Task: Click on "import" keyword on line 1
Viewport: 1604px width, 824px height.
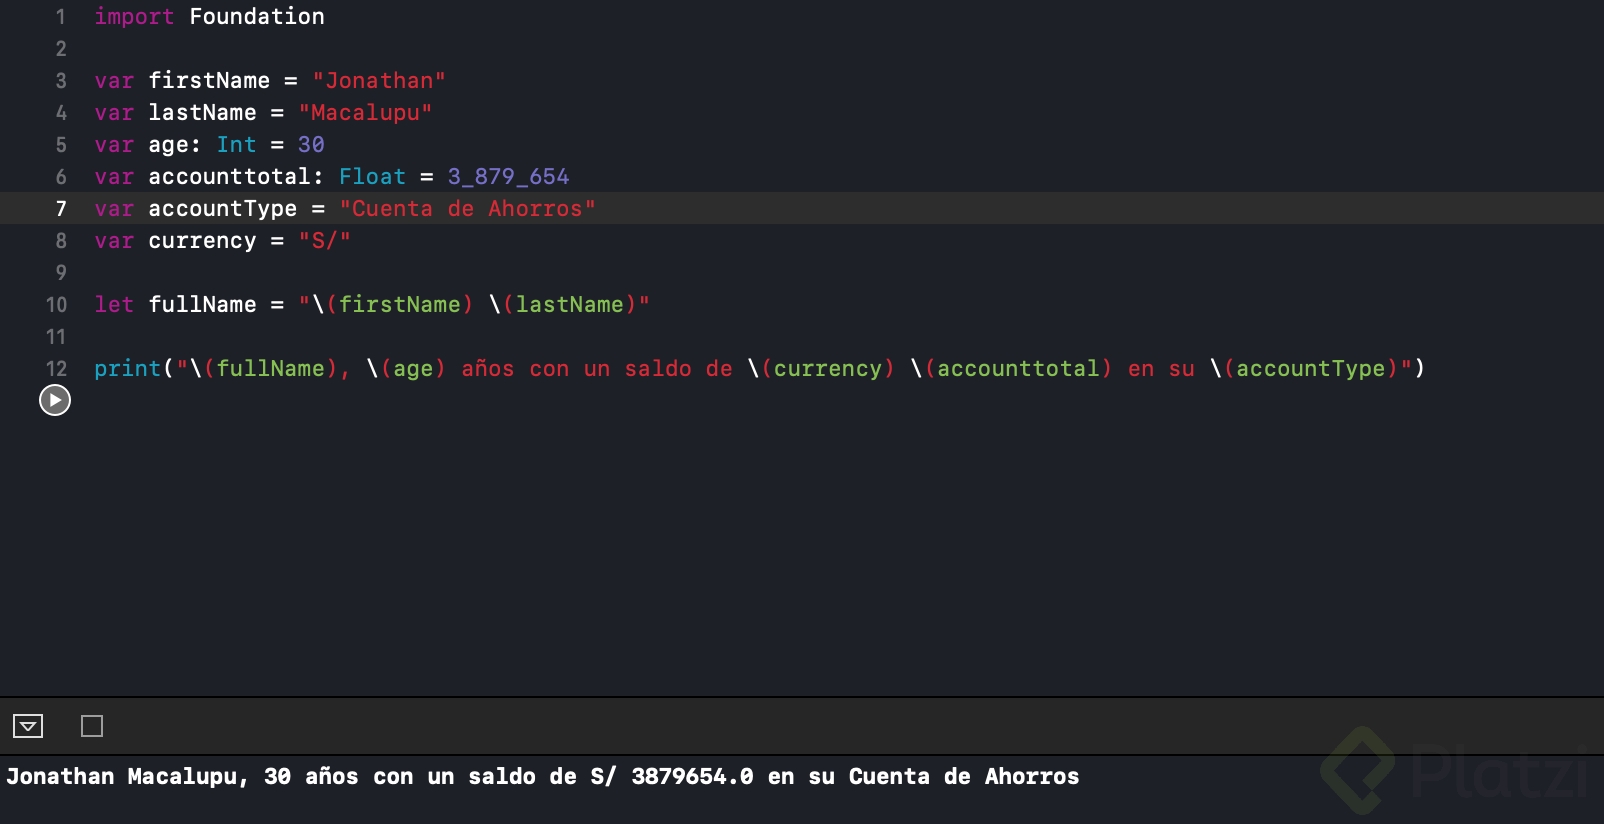Action: [x=134, y=16]
